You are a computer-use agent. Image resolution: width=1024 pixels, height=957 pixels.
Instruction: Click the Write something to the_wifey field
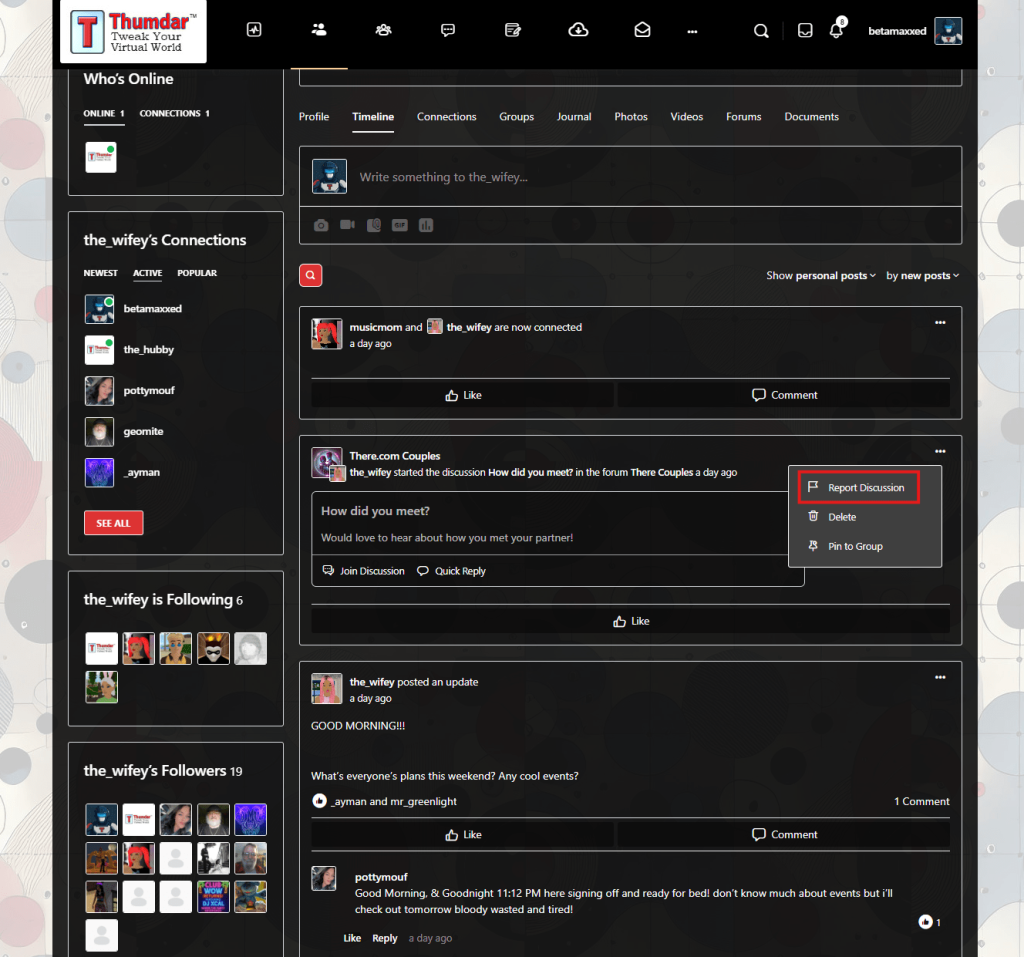tap(630, 176)
